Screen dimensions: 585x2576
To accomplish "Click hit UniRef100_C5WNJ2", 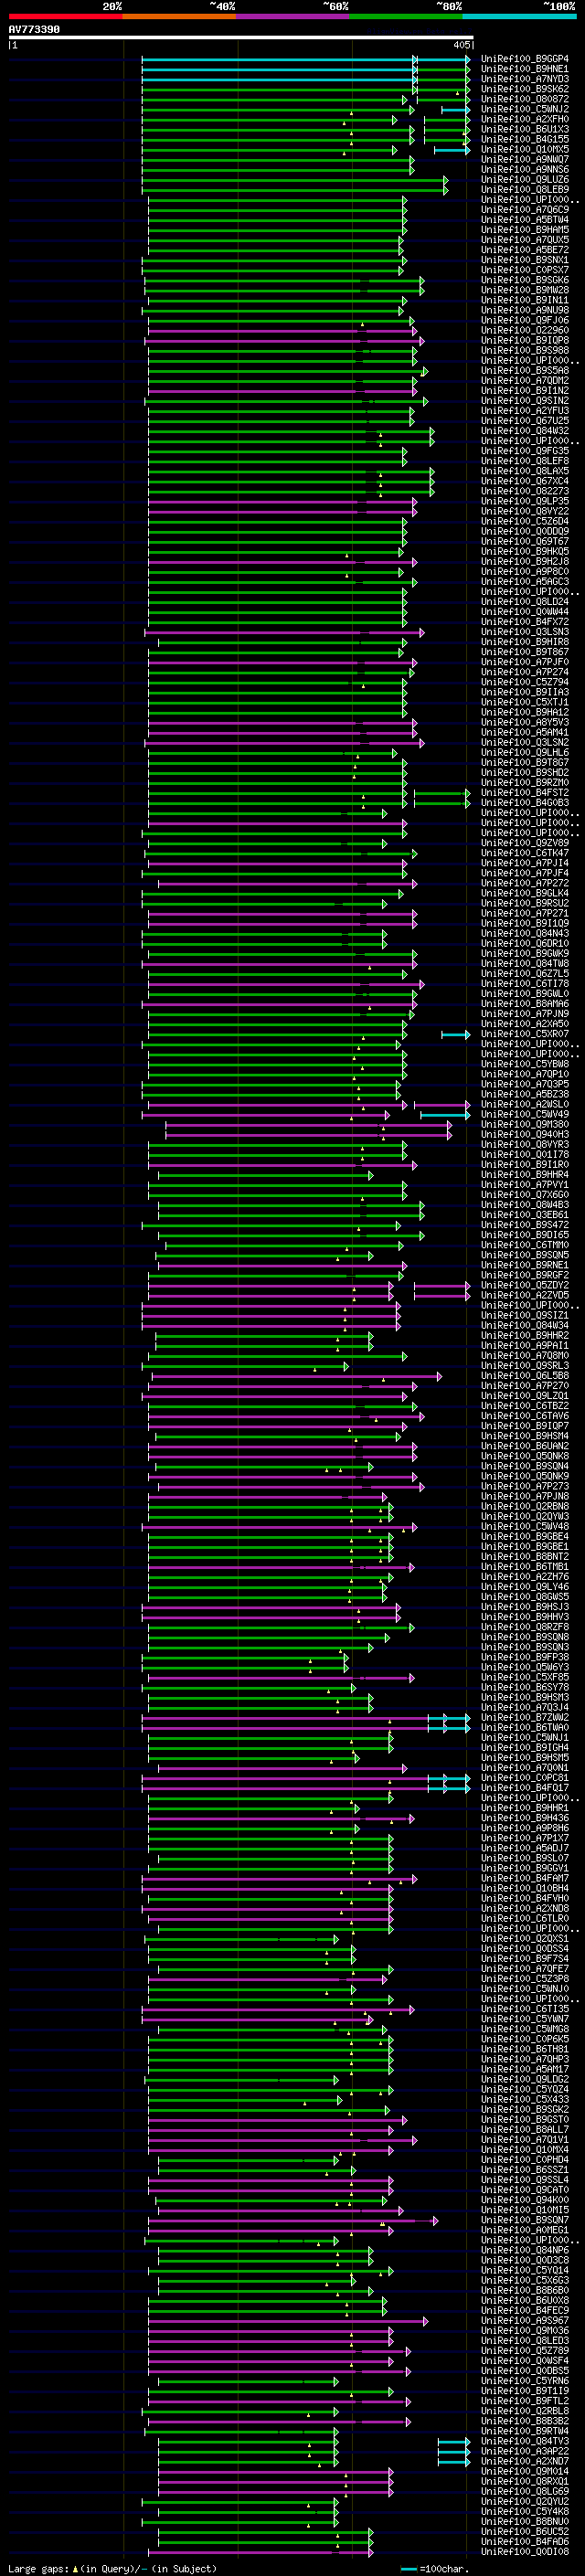I will tap(525, 109).
